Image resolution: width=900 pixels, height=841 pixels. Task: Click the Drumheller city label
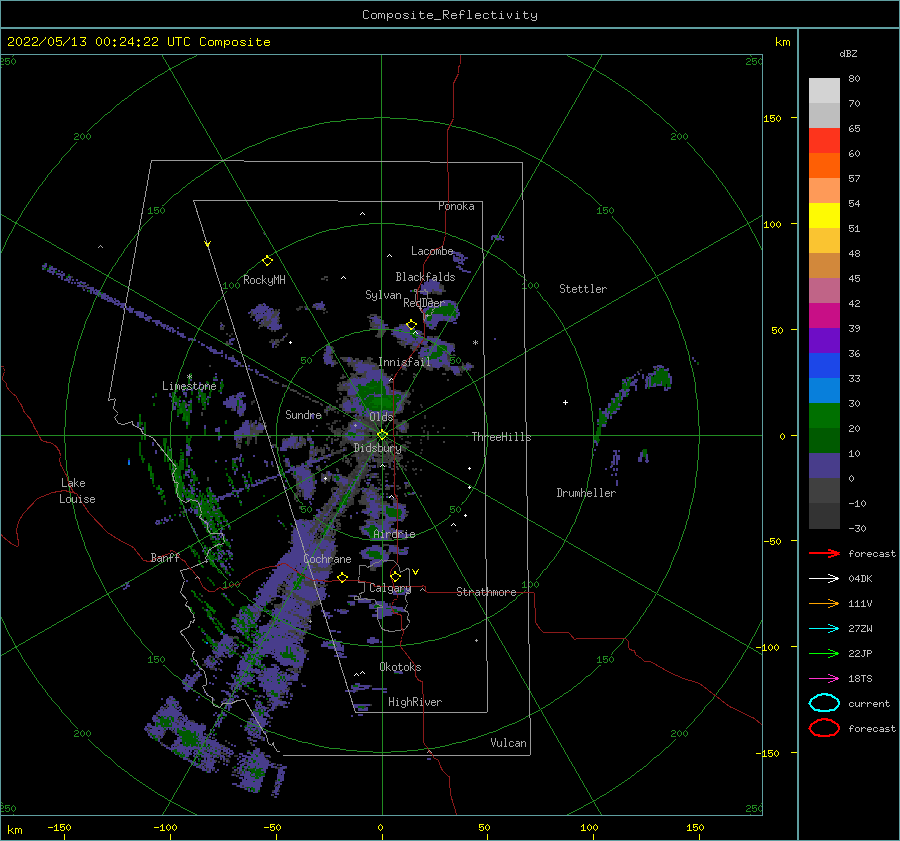tap(586, 493)
